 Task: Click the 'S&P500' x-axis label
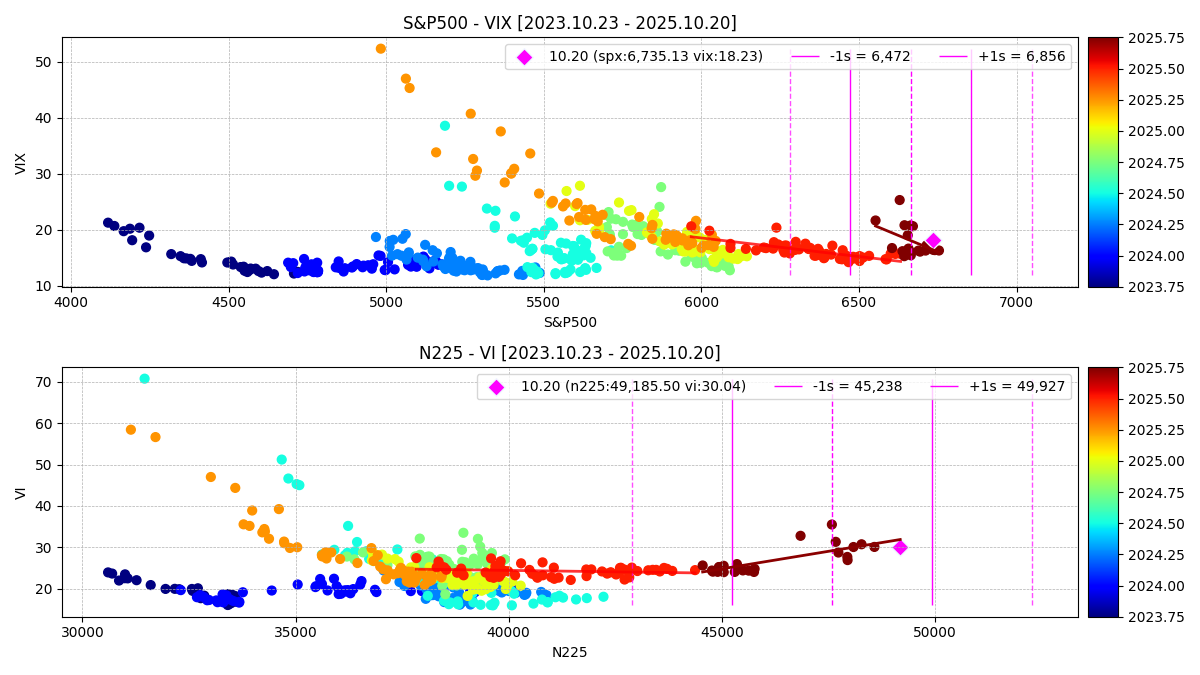pyautogui.click(x=569, y=323)
